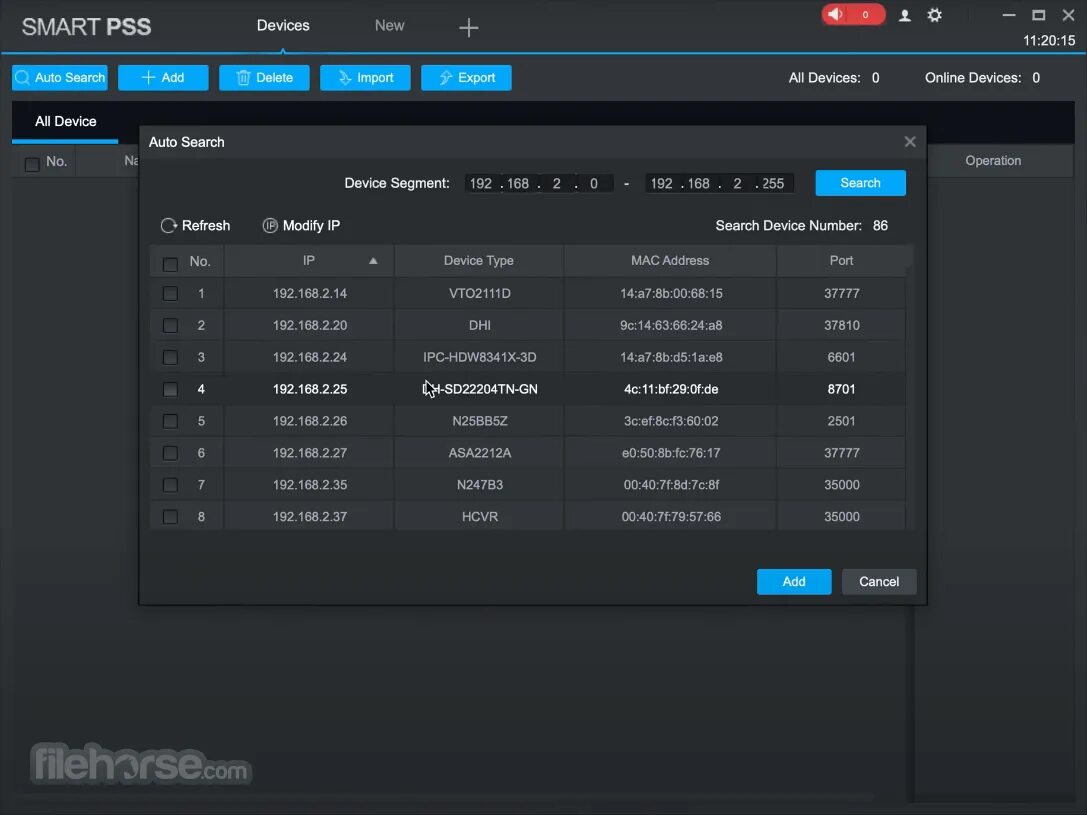Click the Cancel button in the dialog
The image size is (1087, 815).
[879, 582]
